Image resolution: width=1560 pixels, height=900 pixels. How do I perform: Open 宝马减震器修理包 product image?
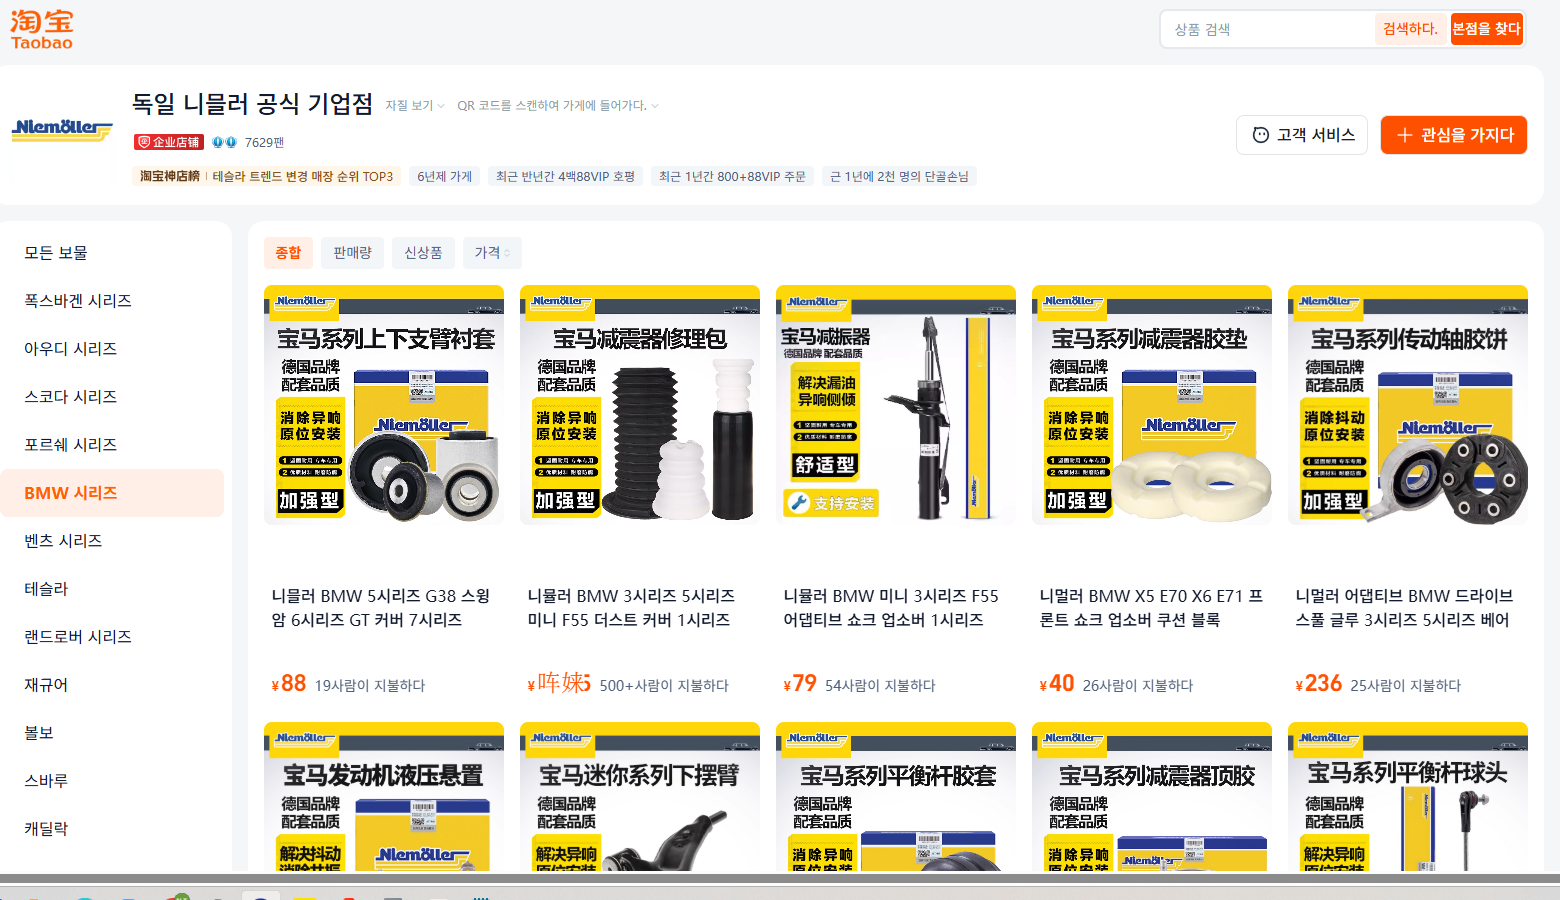[640, 405]
